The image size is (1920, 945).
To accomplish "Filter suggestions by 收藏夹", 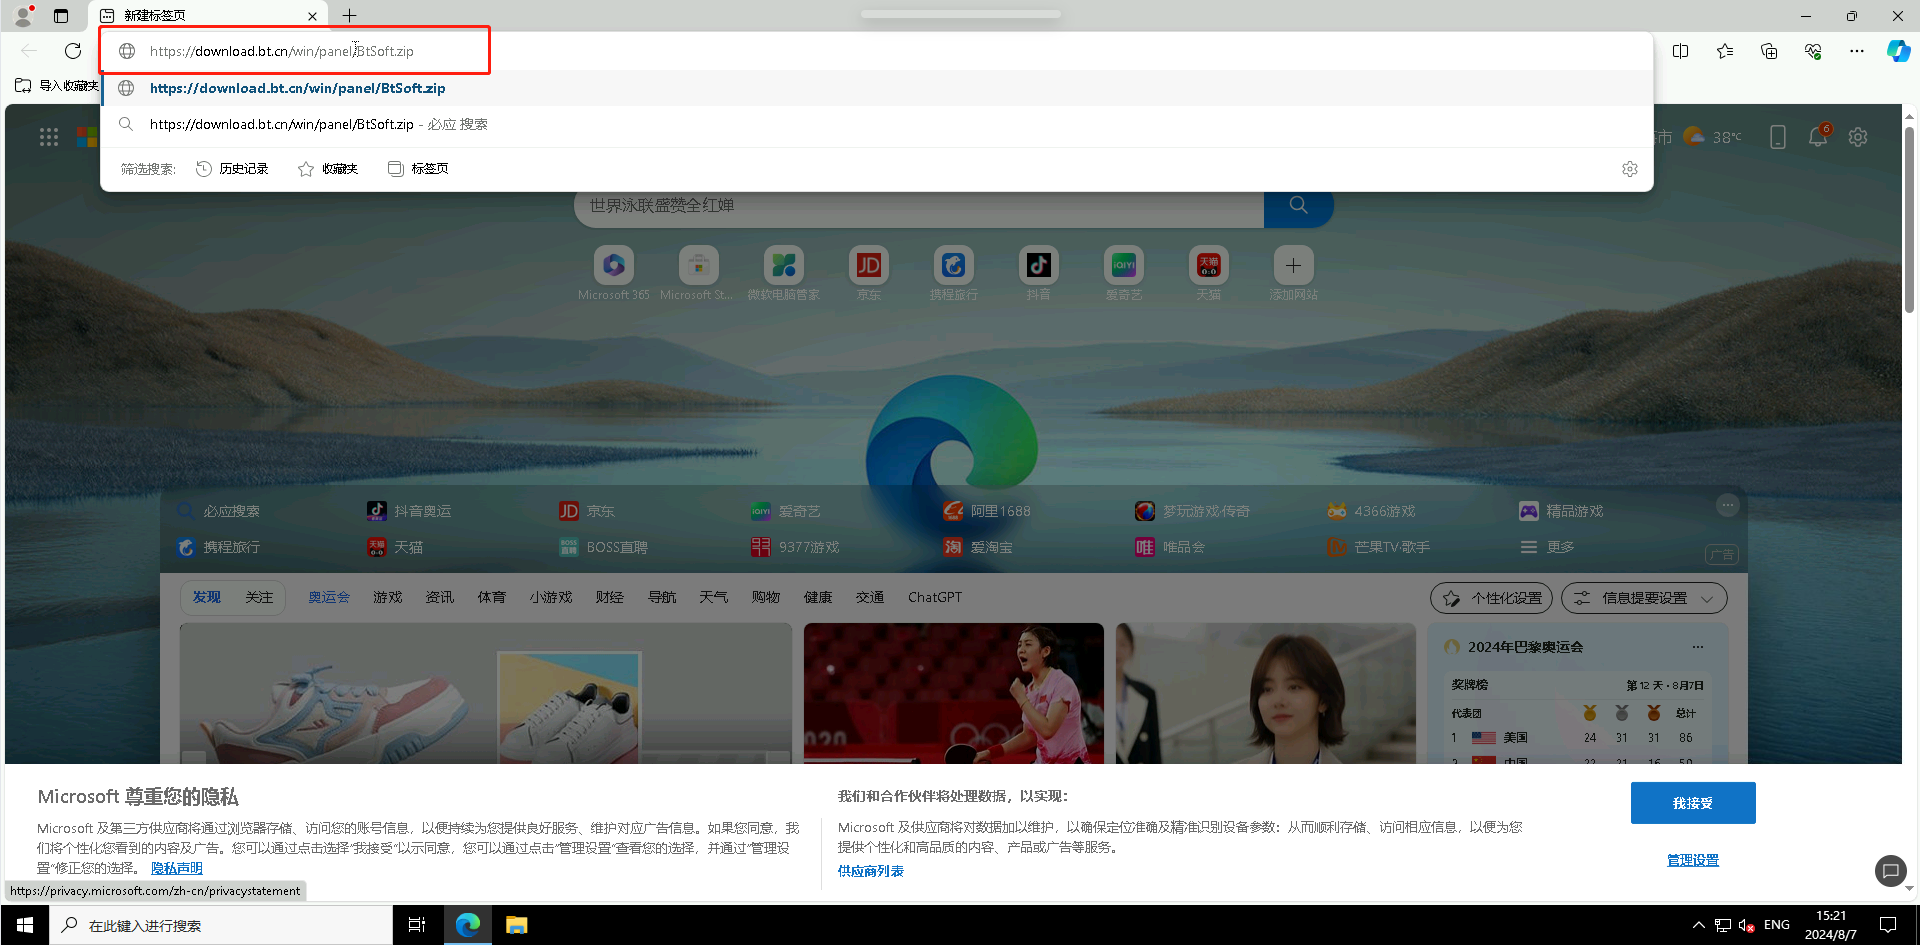I will [328, 169].
